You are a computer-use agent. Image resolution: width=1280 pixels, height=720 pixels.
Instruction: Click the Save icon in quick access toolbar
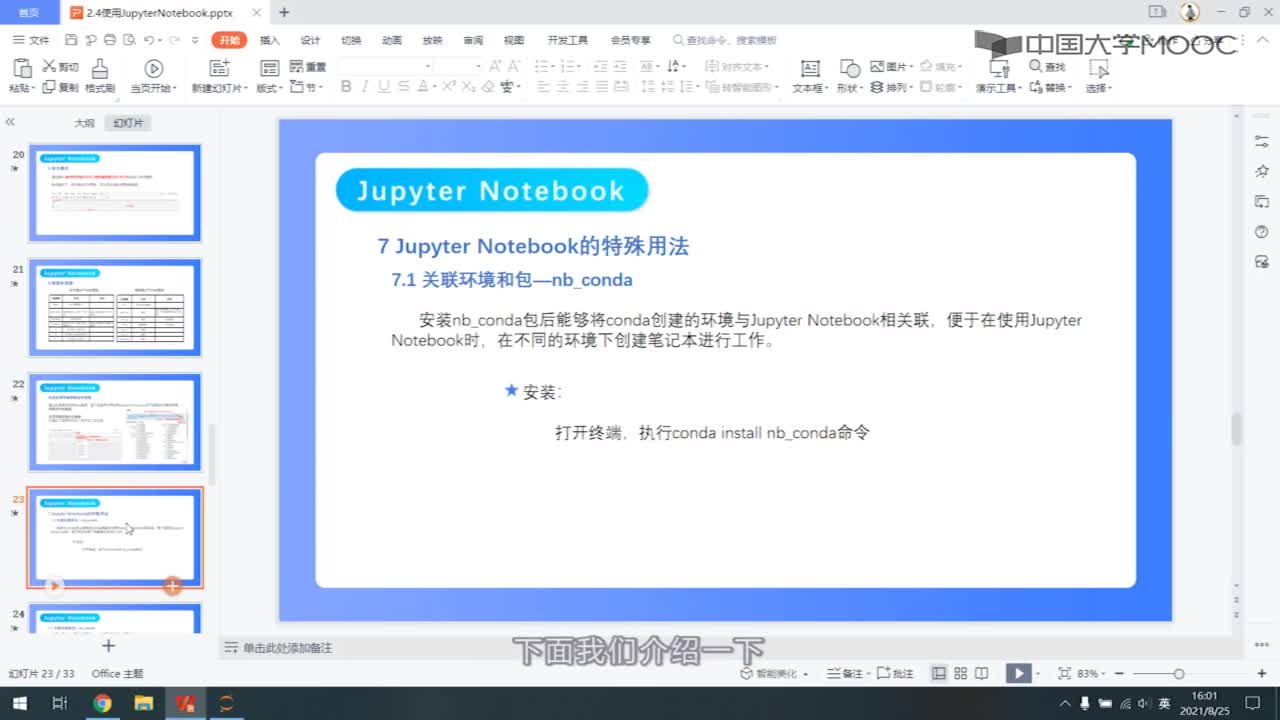point(71,40)
